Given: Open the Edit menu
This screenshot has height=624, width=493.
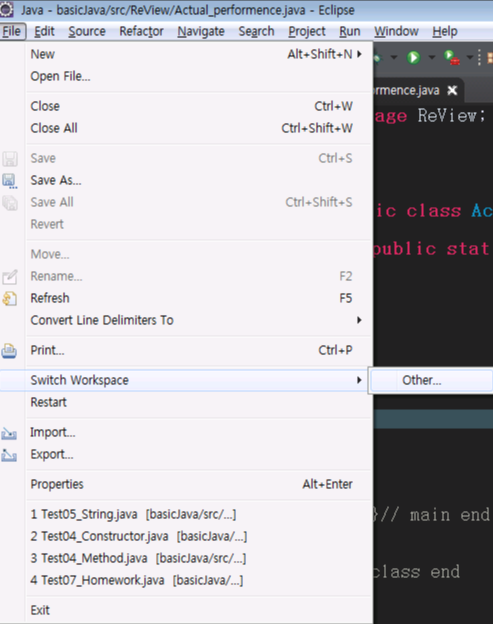Looking at the screenshot, I should 44,31.
